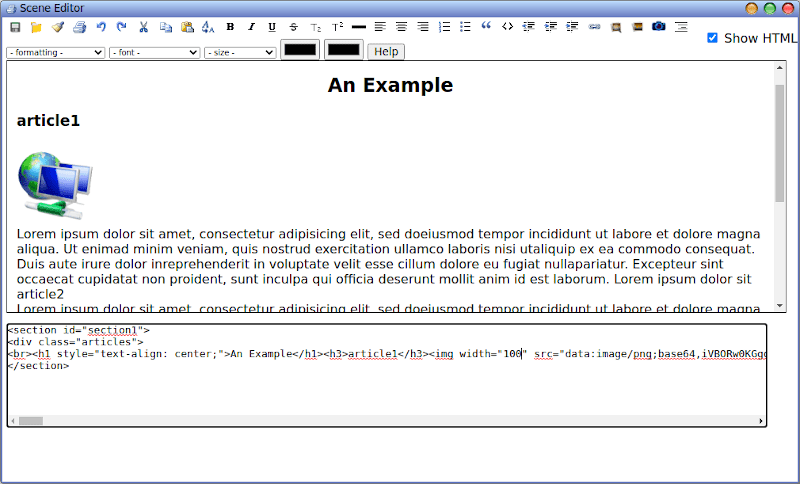800x484 pixels.
Task: Click the outdent icon beside the code brackets
Action: tap(529, 27)
